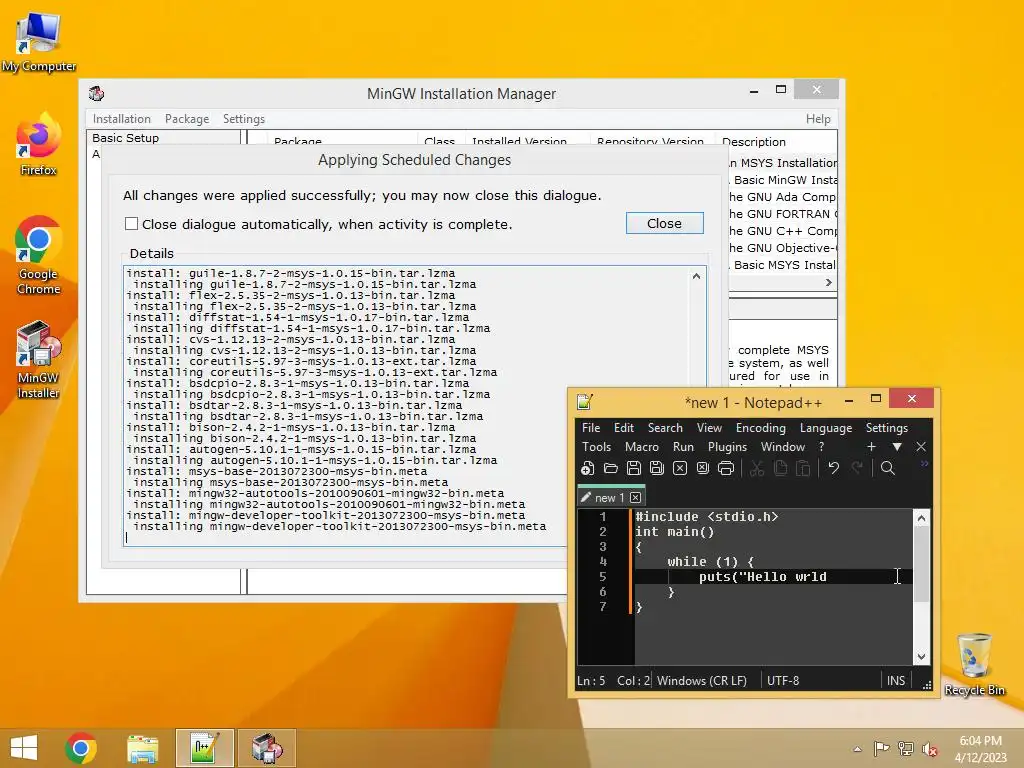The width and height of the screenshot is (1024, 768).
Task: Undo last edit in Notepad++ toolbar
Action: pos(833,468)
